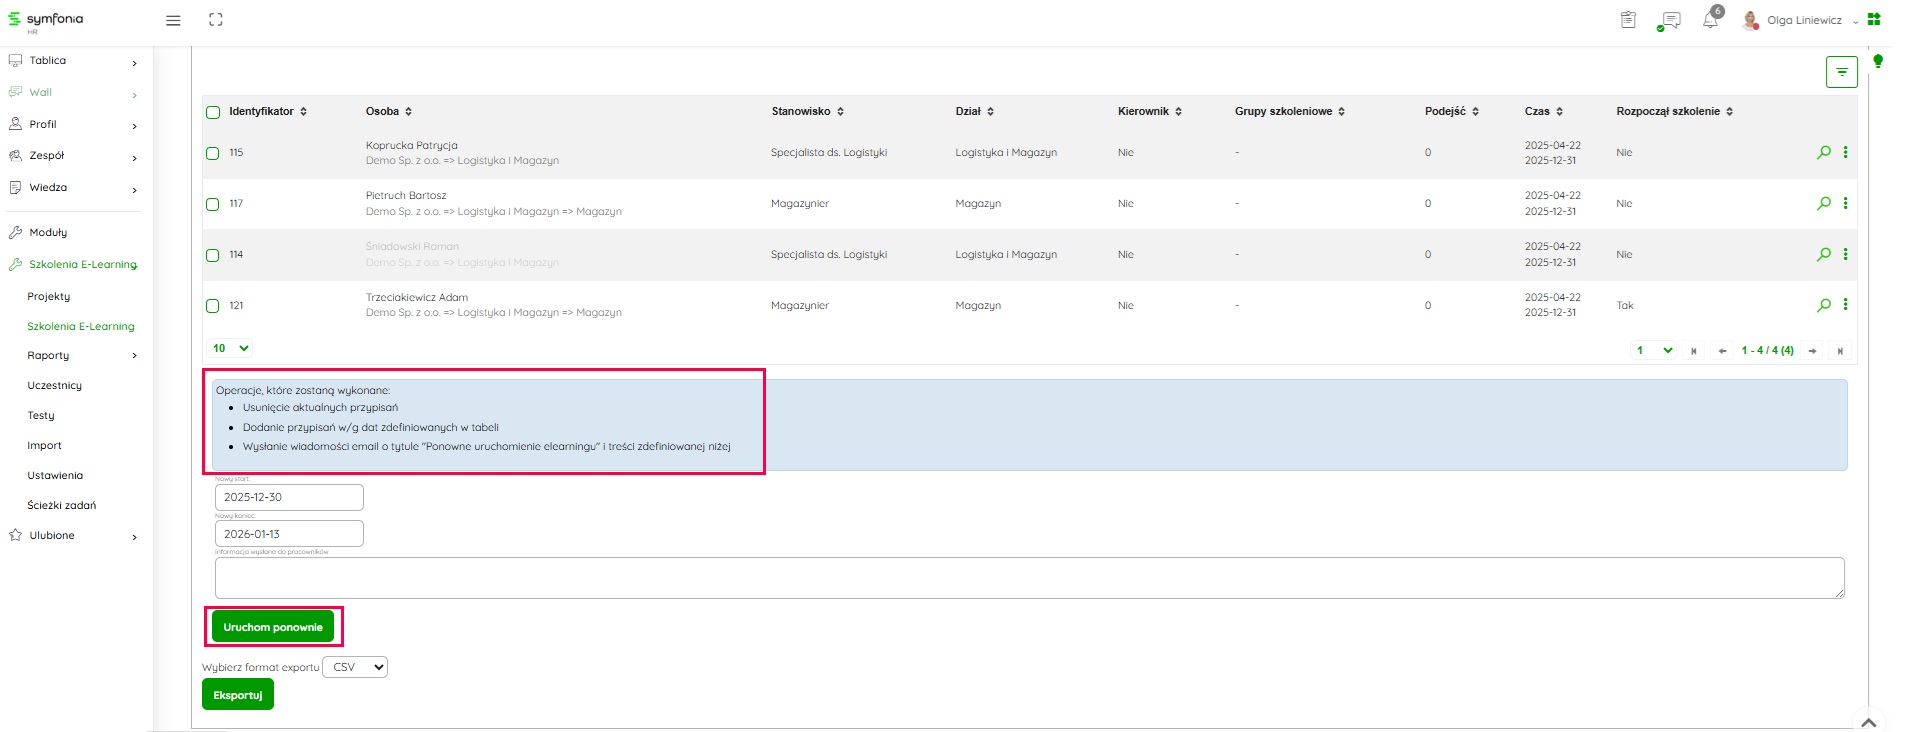The width and height of the screenshot is (1906, 732).
Task: Select the checkbox for row 115
Action: pyautogui.click(x=213, y=153)
